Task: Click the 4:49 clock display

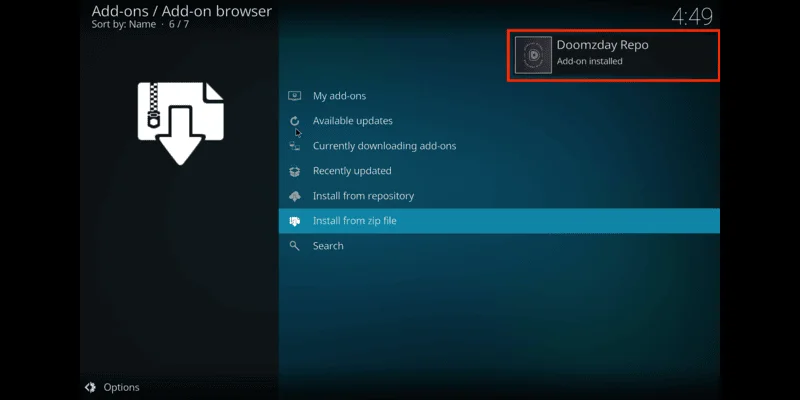Action: click(x=692, y=17)
